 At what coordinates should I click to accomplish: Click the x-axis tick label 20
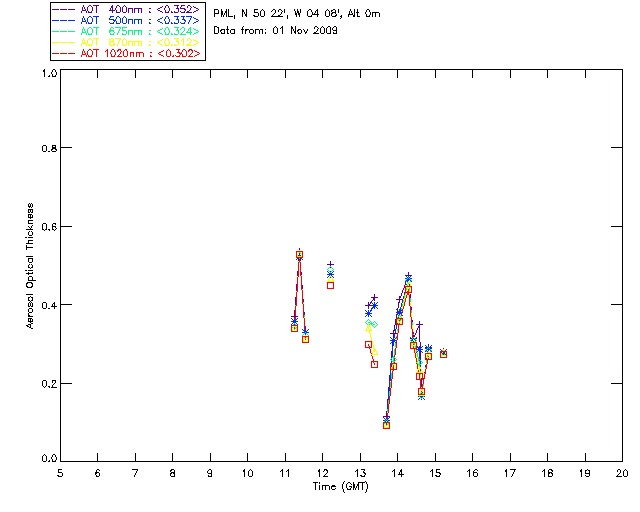[x=622, y=474]
